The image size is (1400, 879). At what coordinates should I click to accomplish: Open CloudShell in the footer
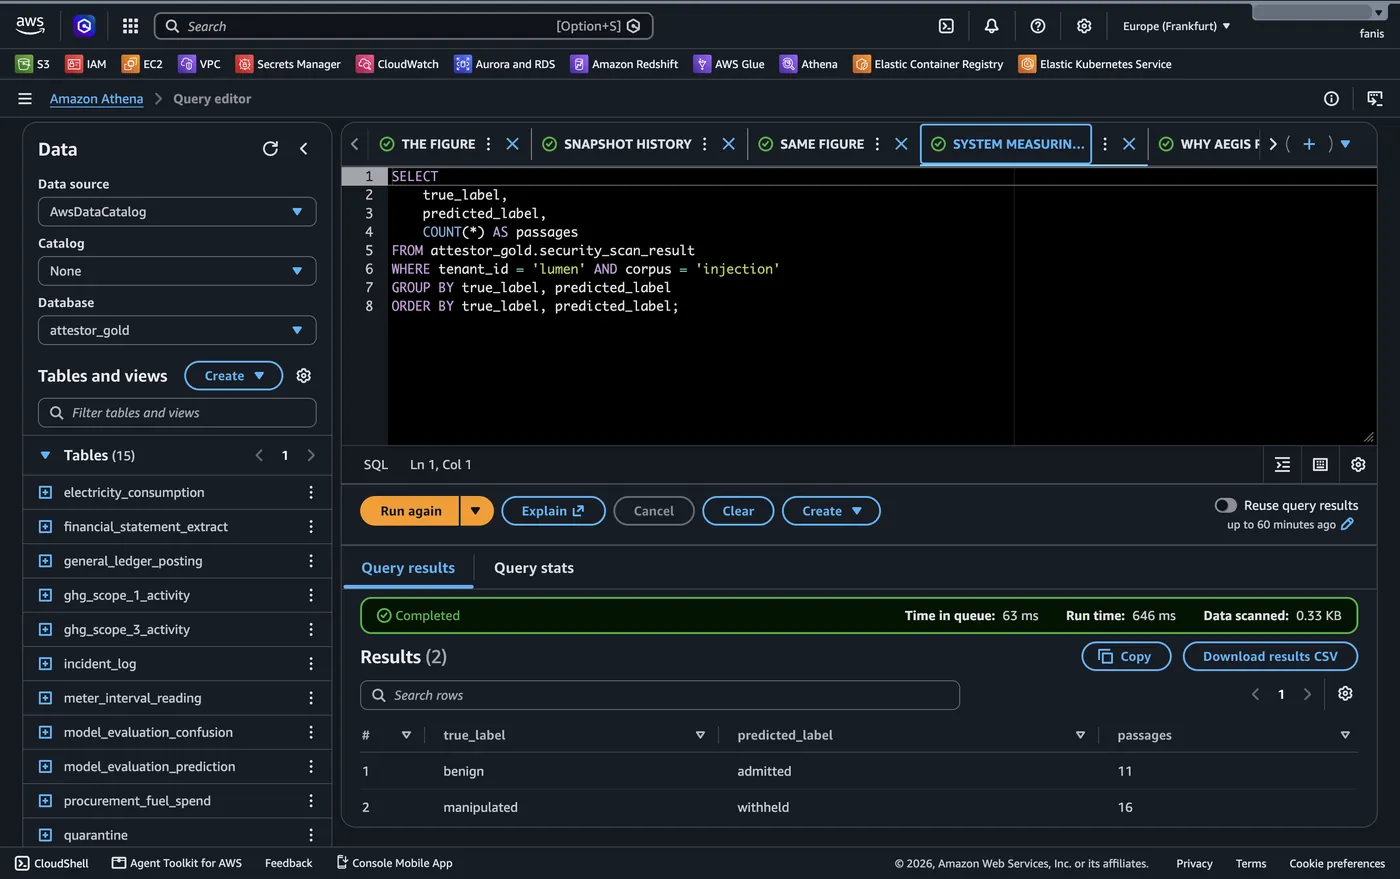tap(52, 863)
